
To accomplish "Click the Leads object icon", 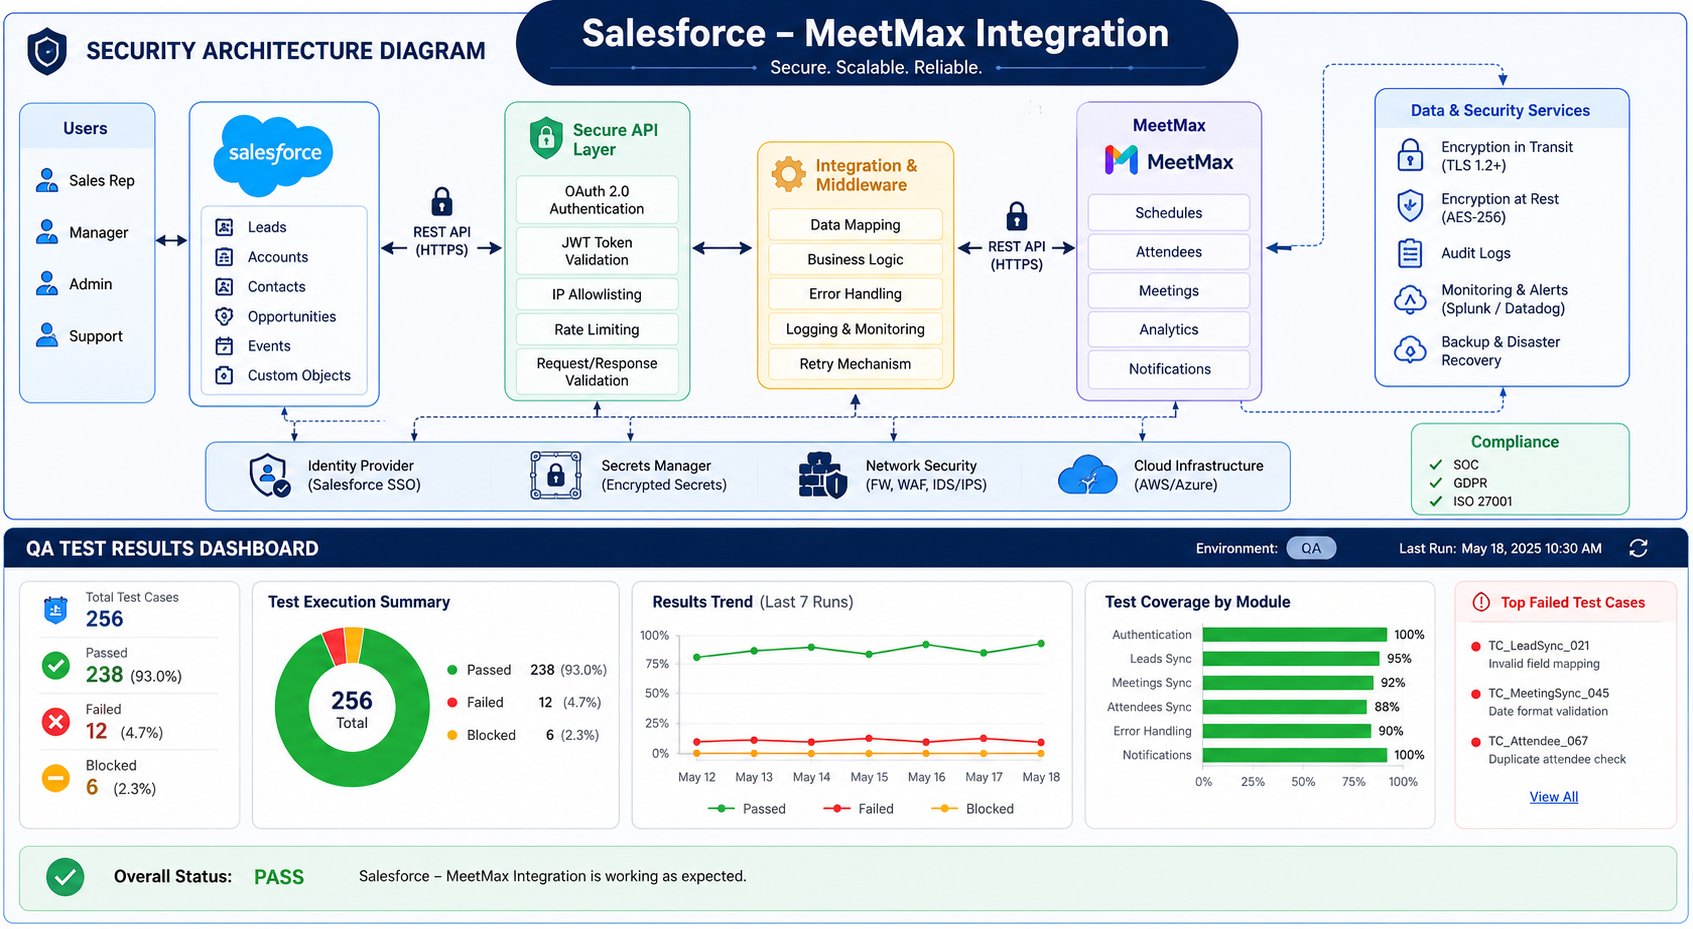I will [225, 227].
